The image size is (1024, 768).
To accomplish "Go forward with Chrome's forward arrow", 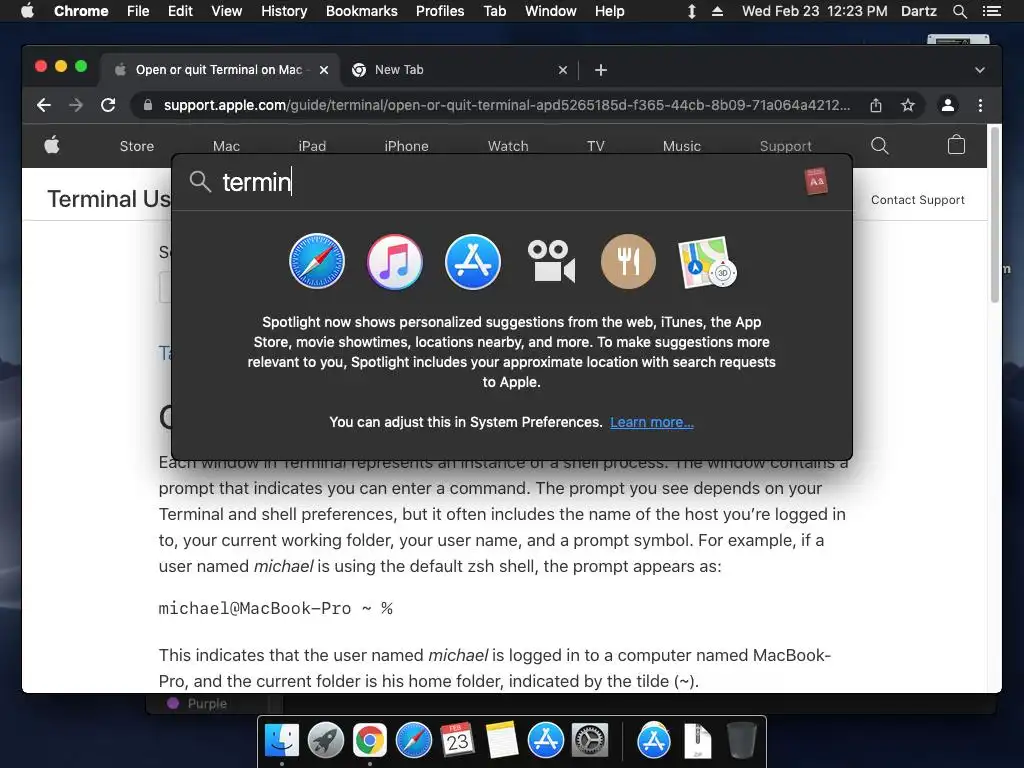I will tap(76, 105).
